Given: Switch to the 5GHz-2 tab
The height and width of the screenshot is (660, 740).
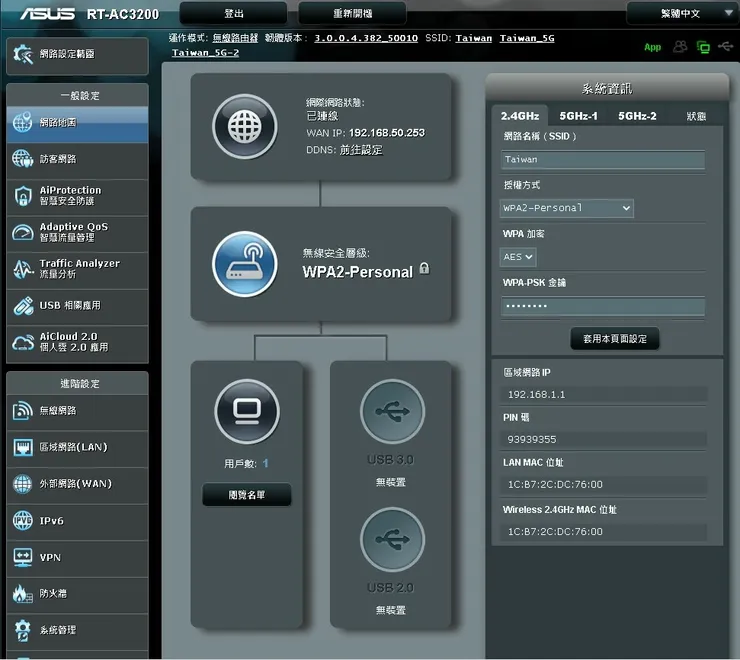Looking at the screenshot, I should click(x=637, y=116).
